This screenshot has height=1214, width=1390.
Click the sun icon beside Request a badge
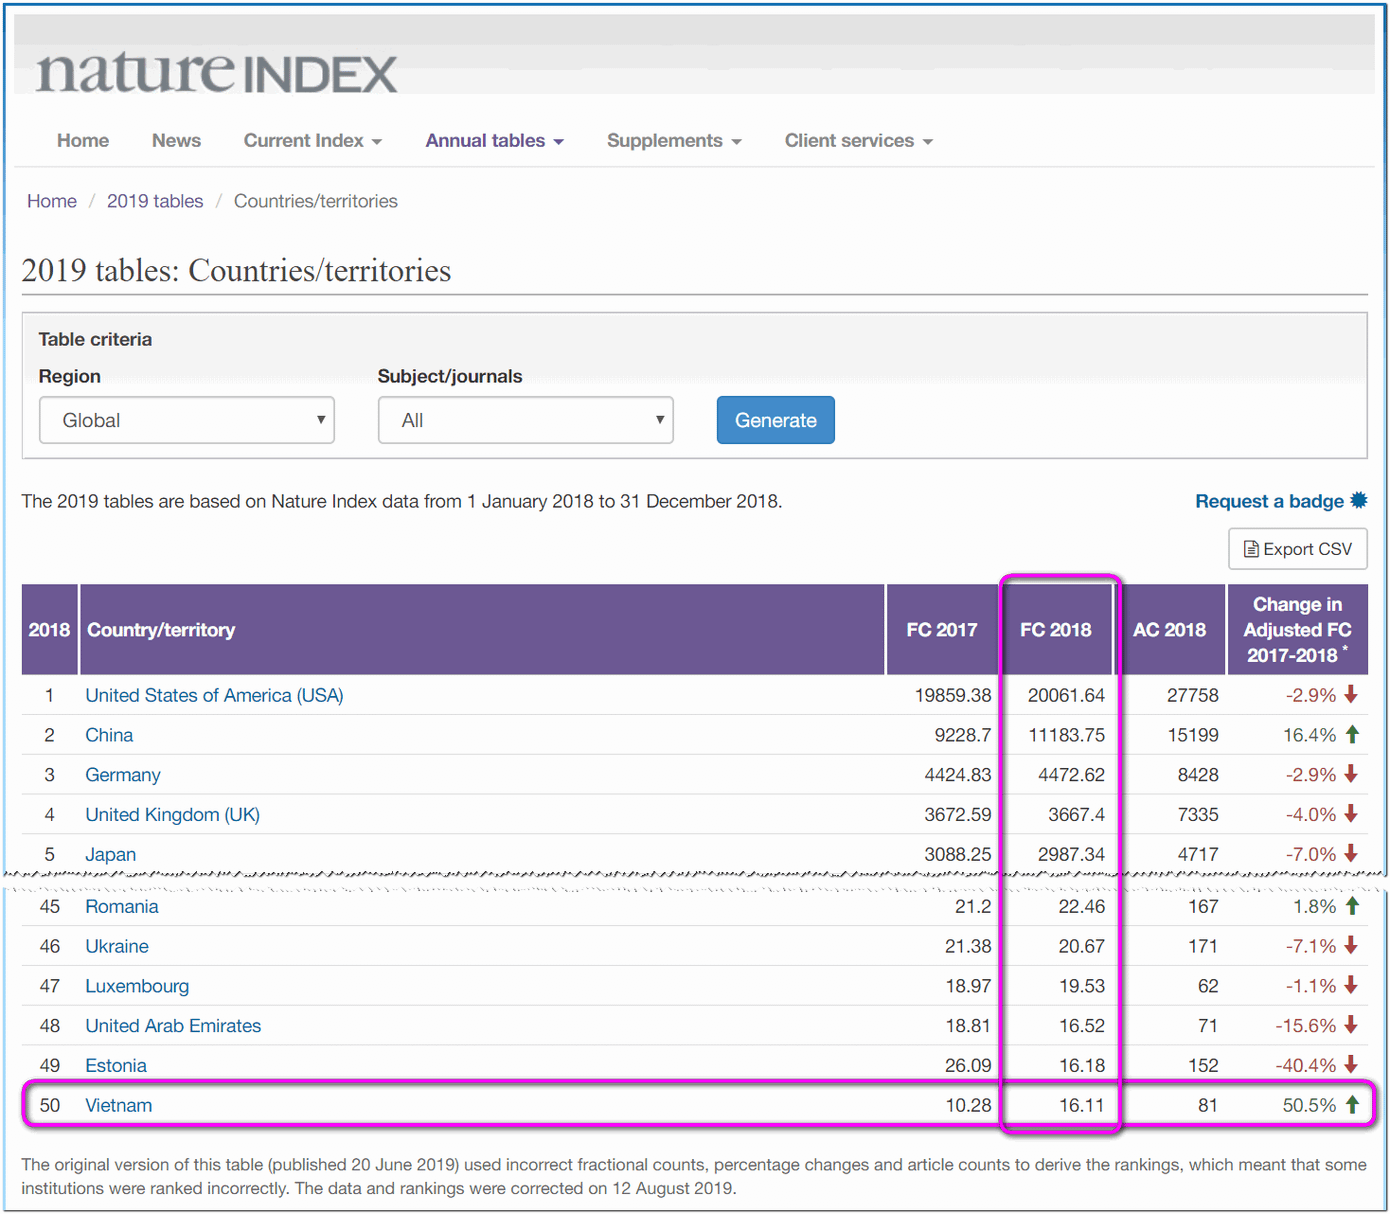click(1358, 500)
